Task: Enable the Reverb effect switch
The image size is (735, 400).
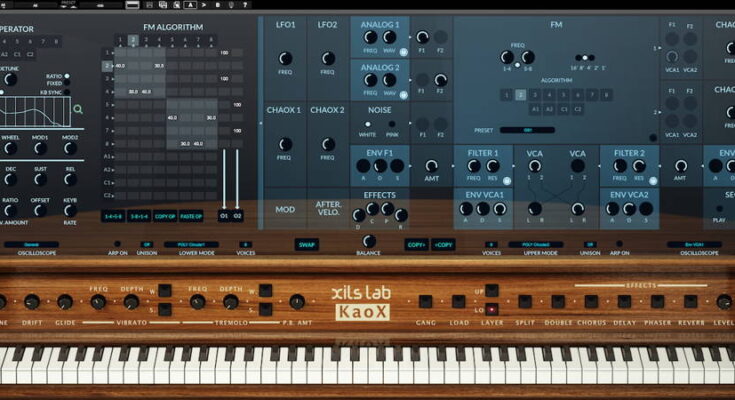Action: click(691, 301)
